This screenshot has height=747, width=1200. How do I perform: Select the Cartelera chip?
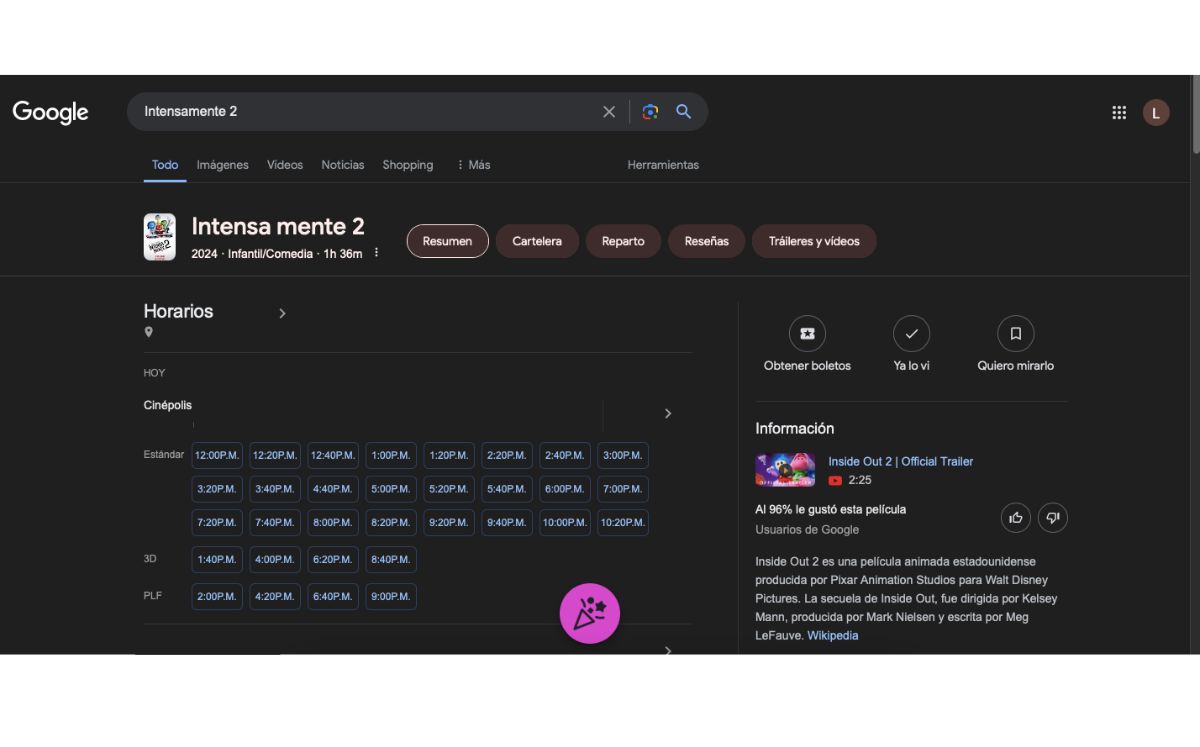click(x=537, y=241)
